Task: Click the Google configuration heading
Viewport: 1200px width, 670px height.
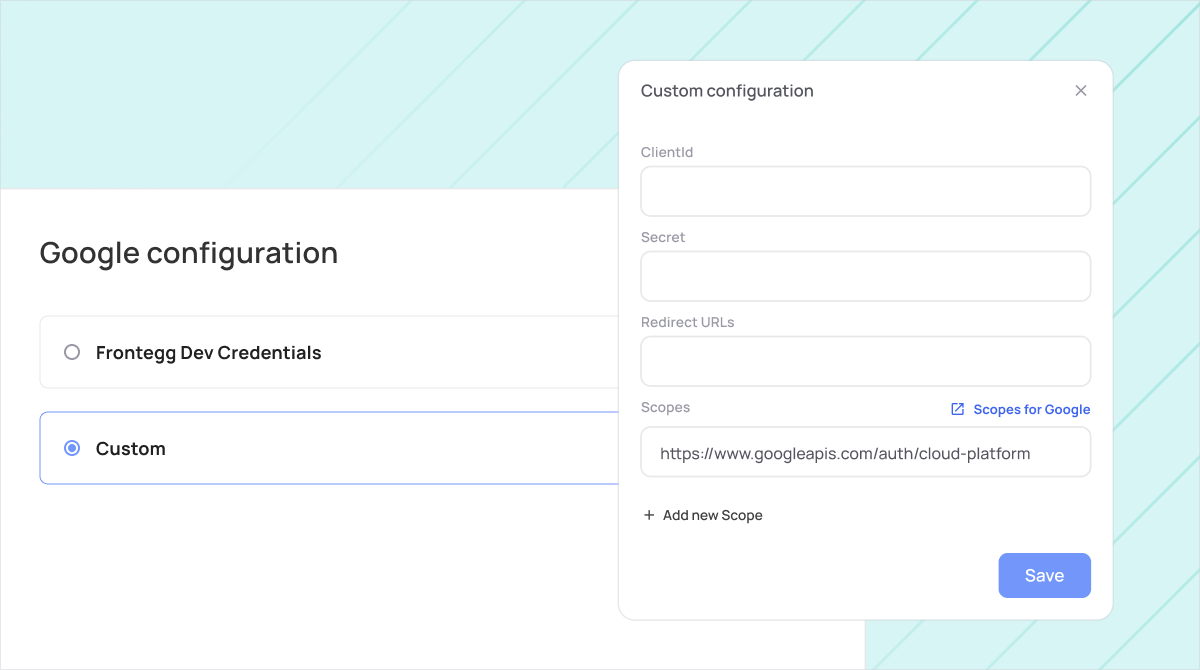Action: [189, 253]
